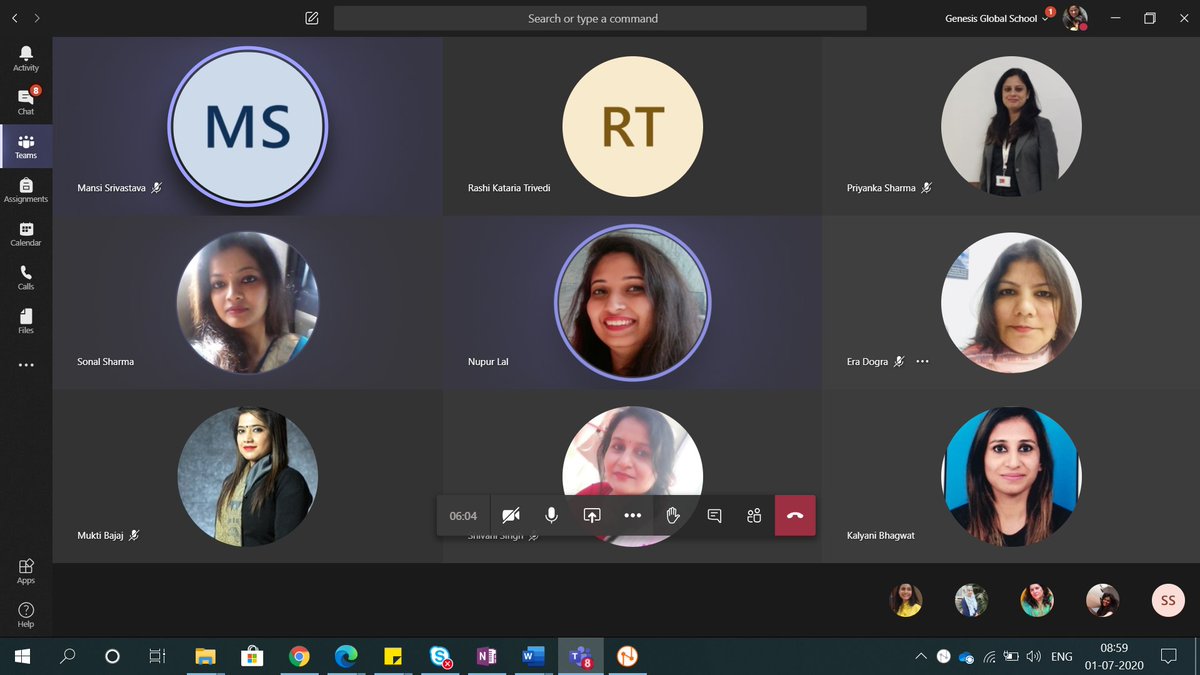Open more call actions with the ellipsis
The height and width of the screenshot is (675, 1200).
(632, 515)
